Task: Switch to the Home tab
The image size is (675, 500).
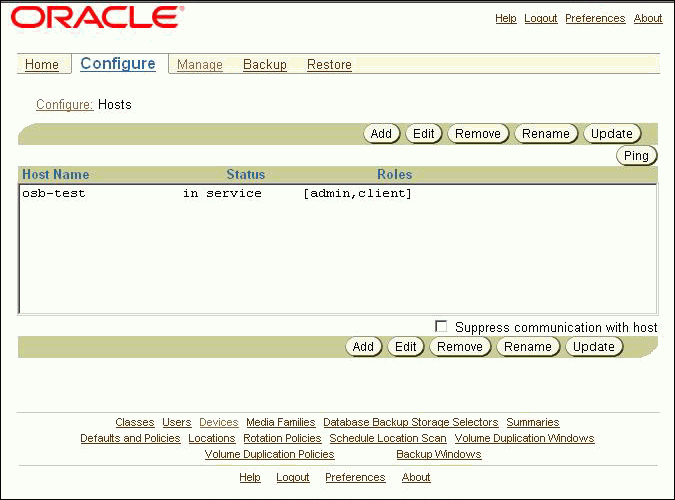Action: (x=42, y=65)
